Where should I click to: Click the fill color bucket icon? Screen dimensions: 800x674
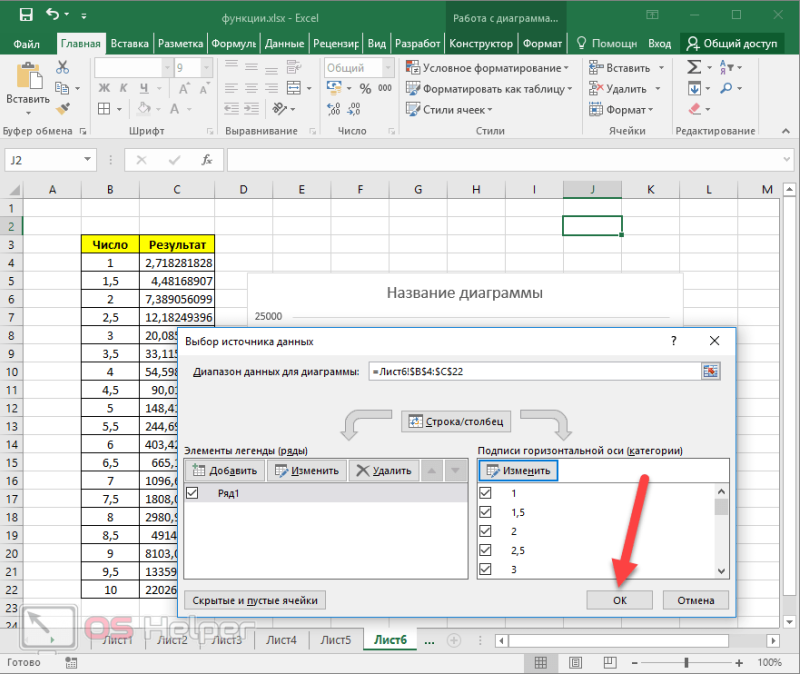144,108
